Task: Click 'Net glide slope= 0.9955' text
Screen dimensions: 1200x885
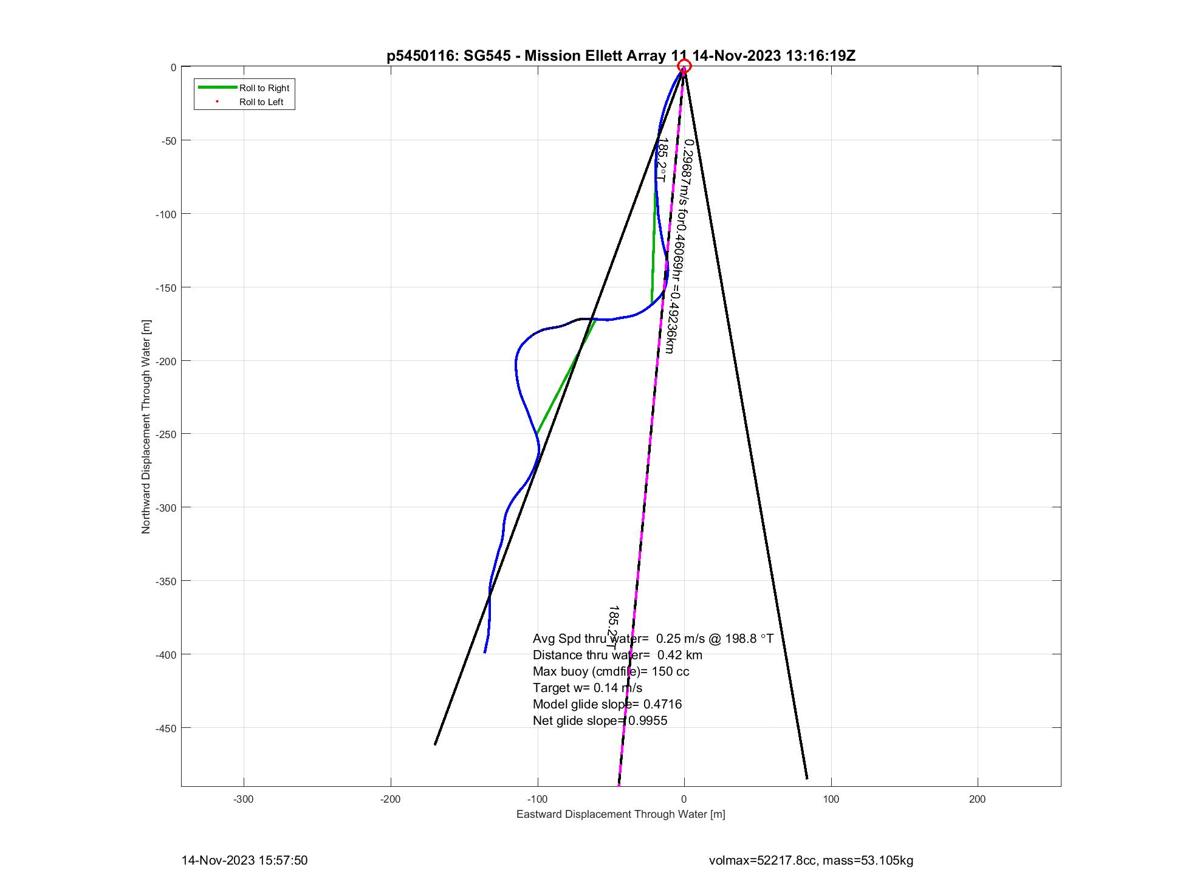Action: pyautogui.click(x=599, y=720)
